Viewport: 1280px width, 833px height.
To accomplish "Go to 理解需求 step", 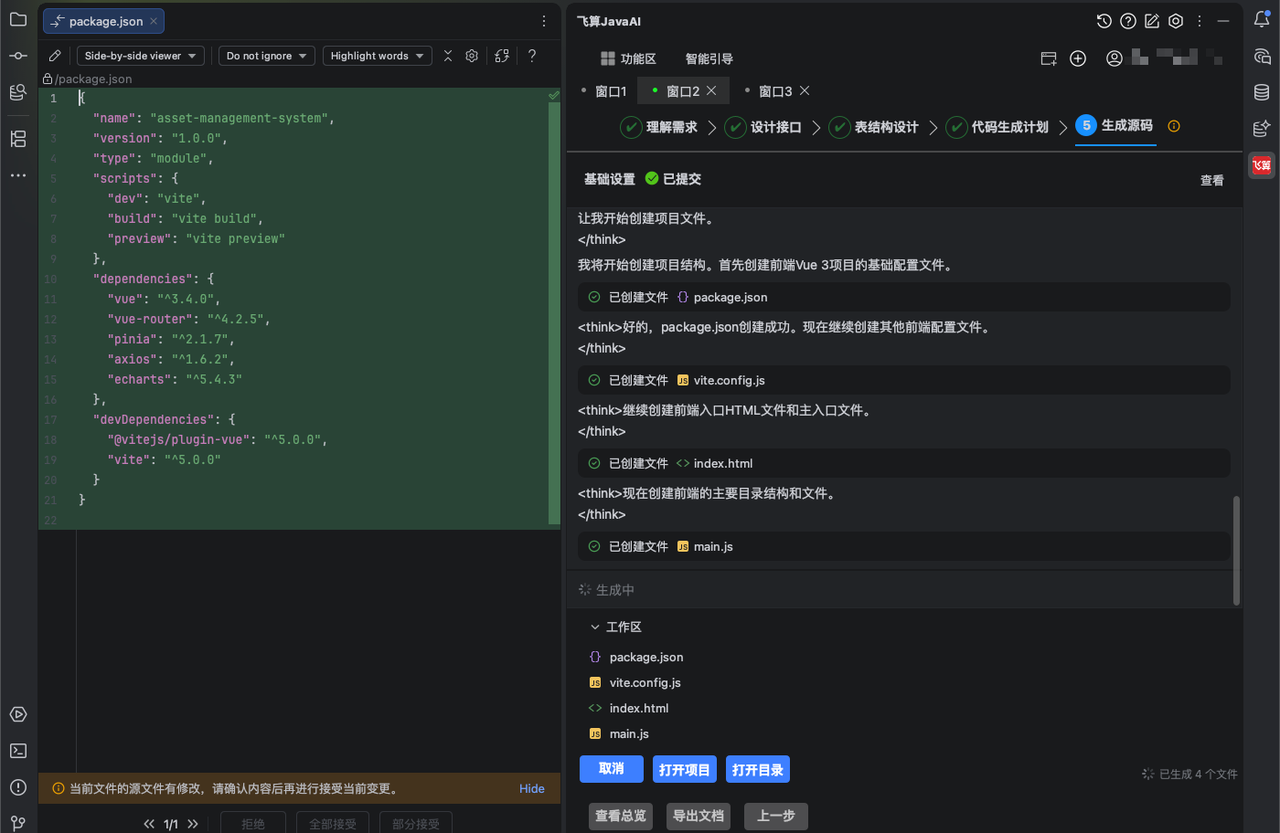I will (x=659, y=127).
